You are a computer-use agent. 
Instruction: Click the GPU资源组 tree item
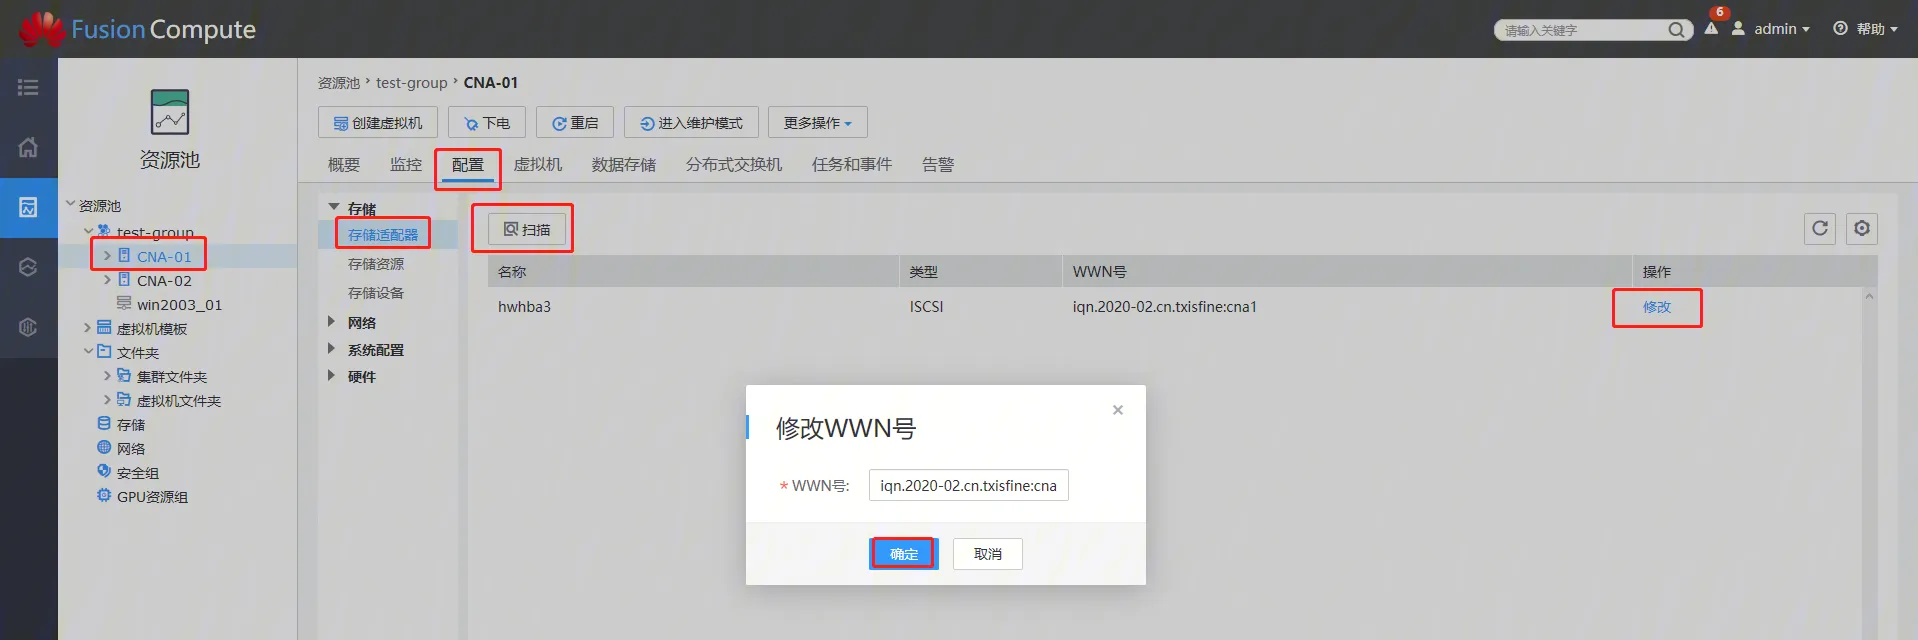coord(152,497)
